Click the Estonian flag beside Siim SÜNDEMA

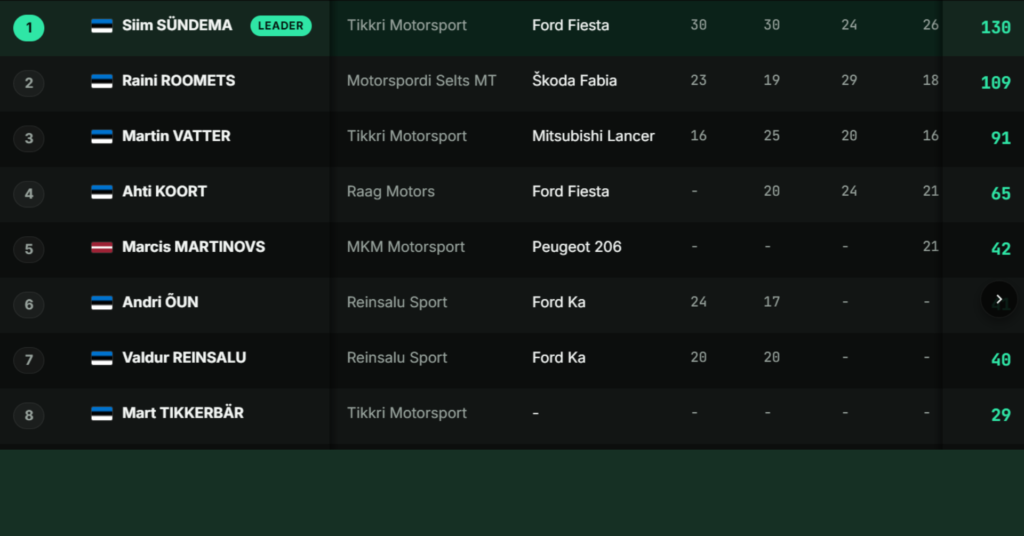coord(102,26)
